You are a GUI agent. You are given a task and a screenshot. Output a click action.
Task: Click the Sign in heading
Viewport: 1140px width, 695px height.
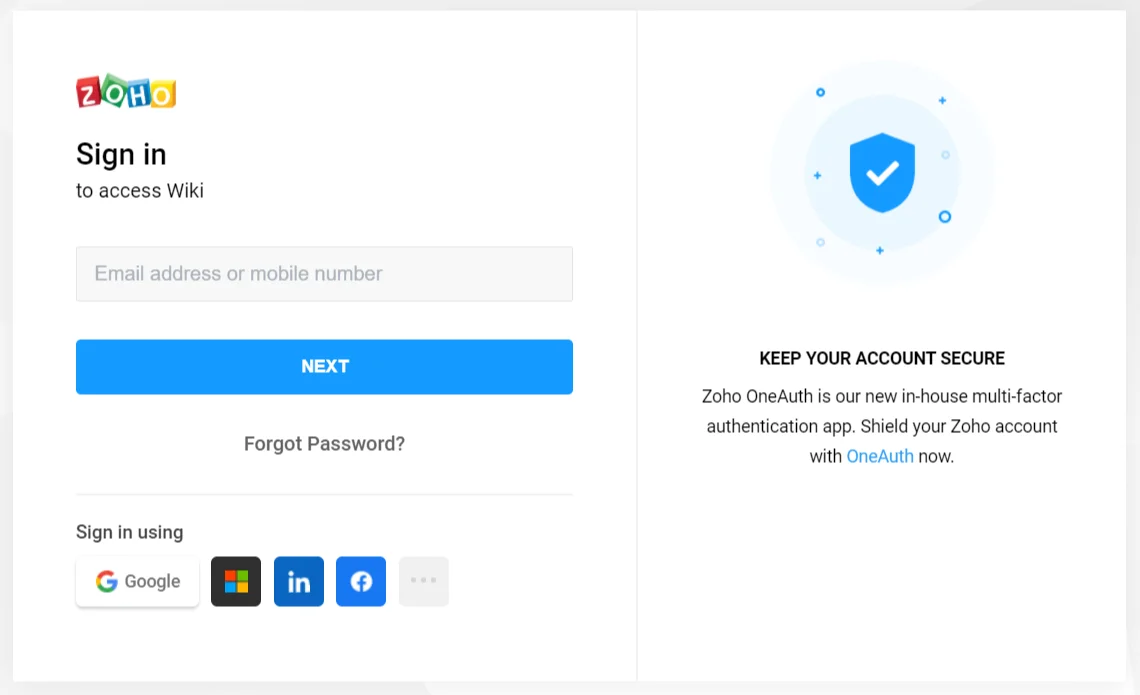click(121, 154)
